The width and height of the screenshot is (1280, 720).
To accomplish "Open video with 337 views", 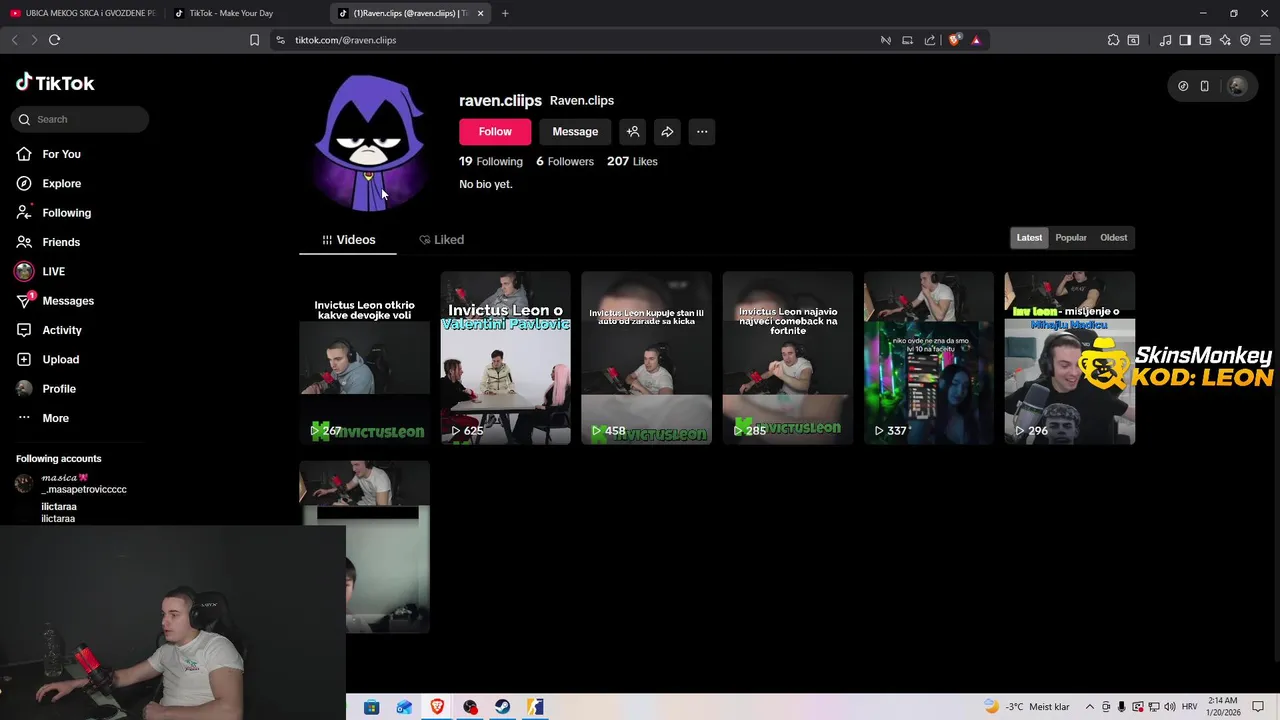I will tap(929, 358).
